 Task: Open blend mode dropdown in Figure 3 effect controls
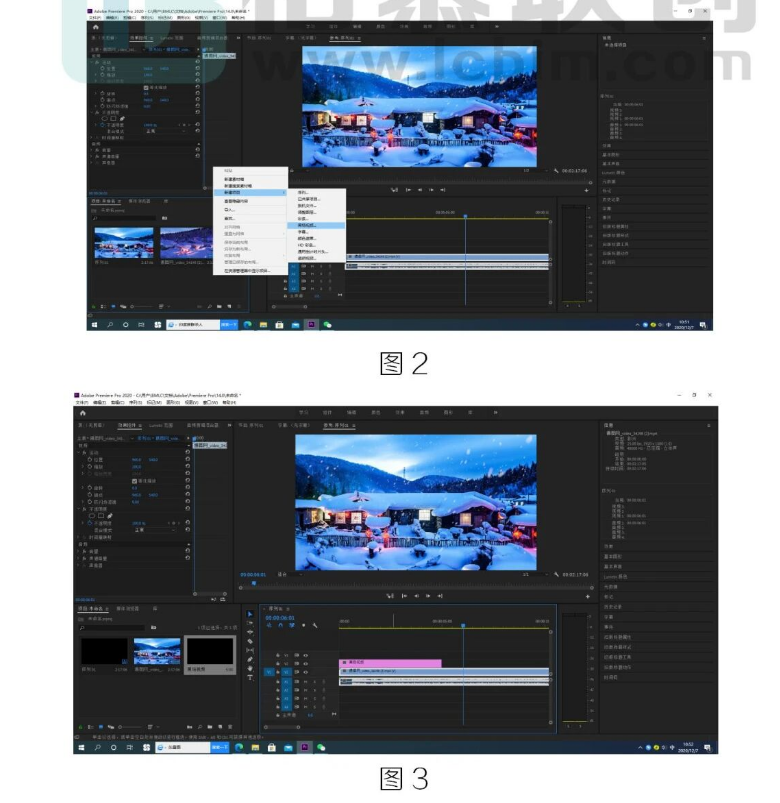click(x=155, y=530)
